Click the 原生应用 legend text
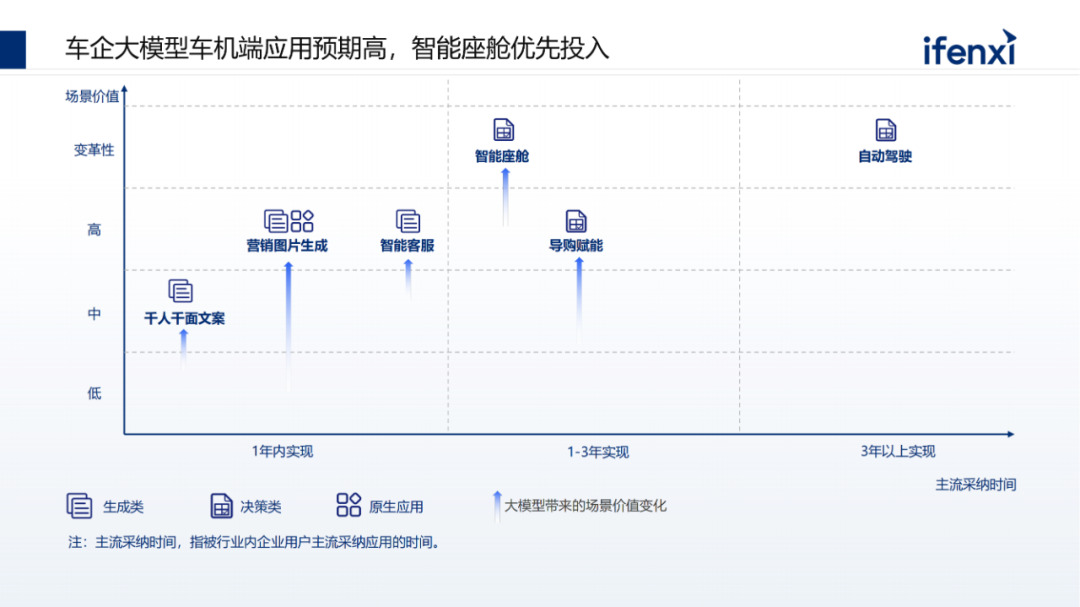 [x=396, y=507]
